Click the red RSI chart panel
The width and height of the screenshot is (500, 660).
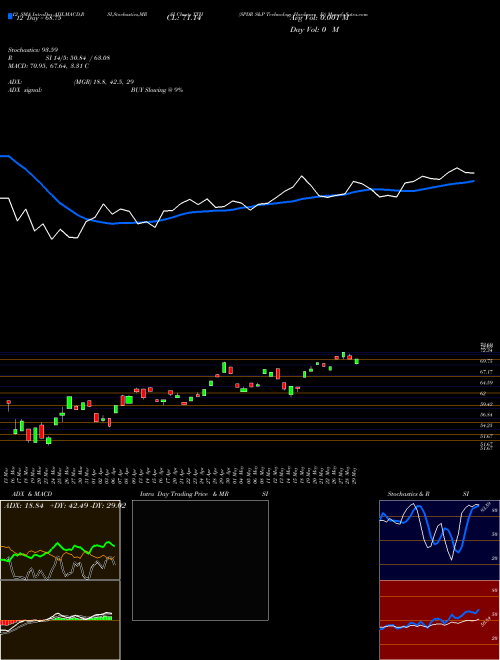pos(439,620)
